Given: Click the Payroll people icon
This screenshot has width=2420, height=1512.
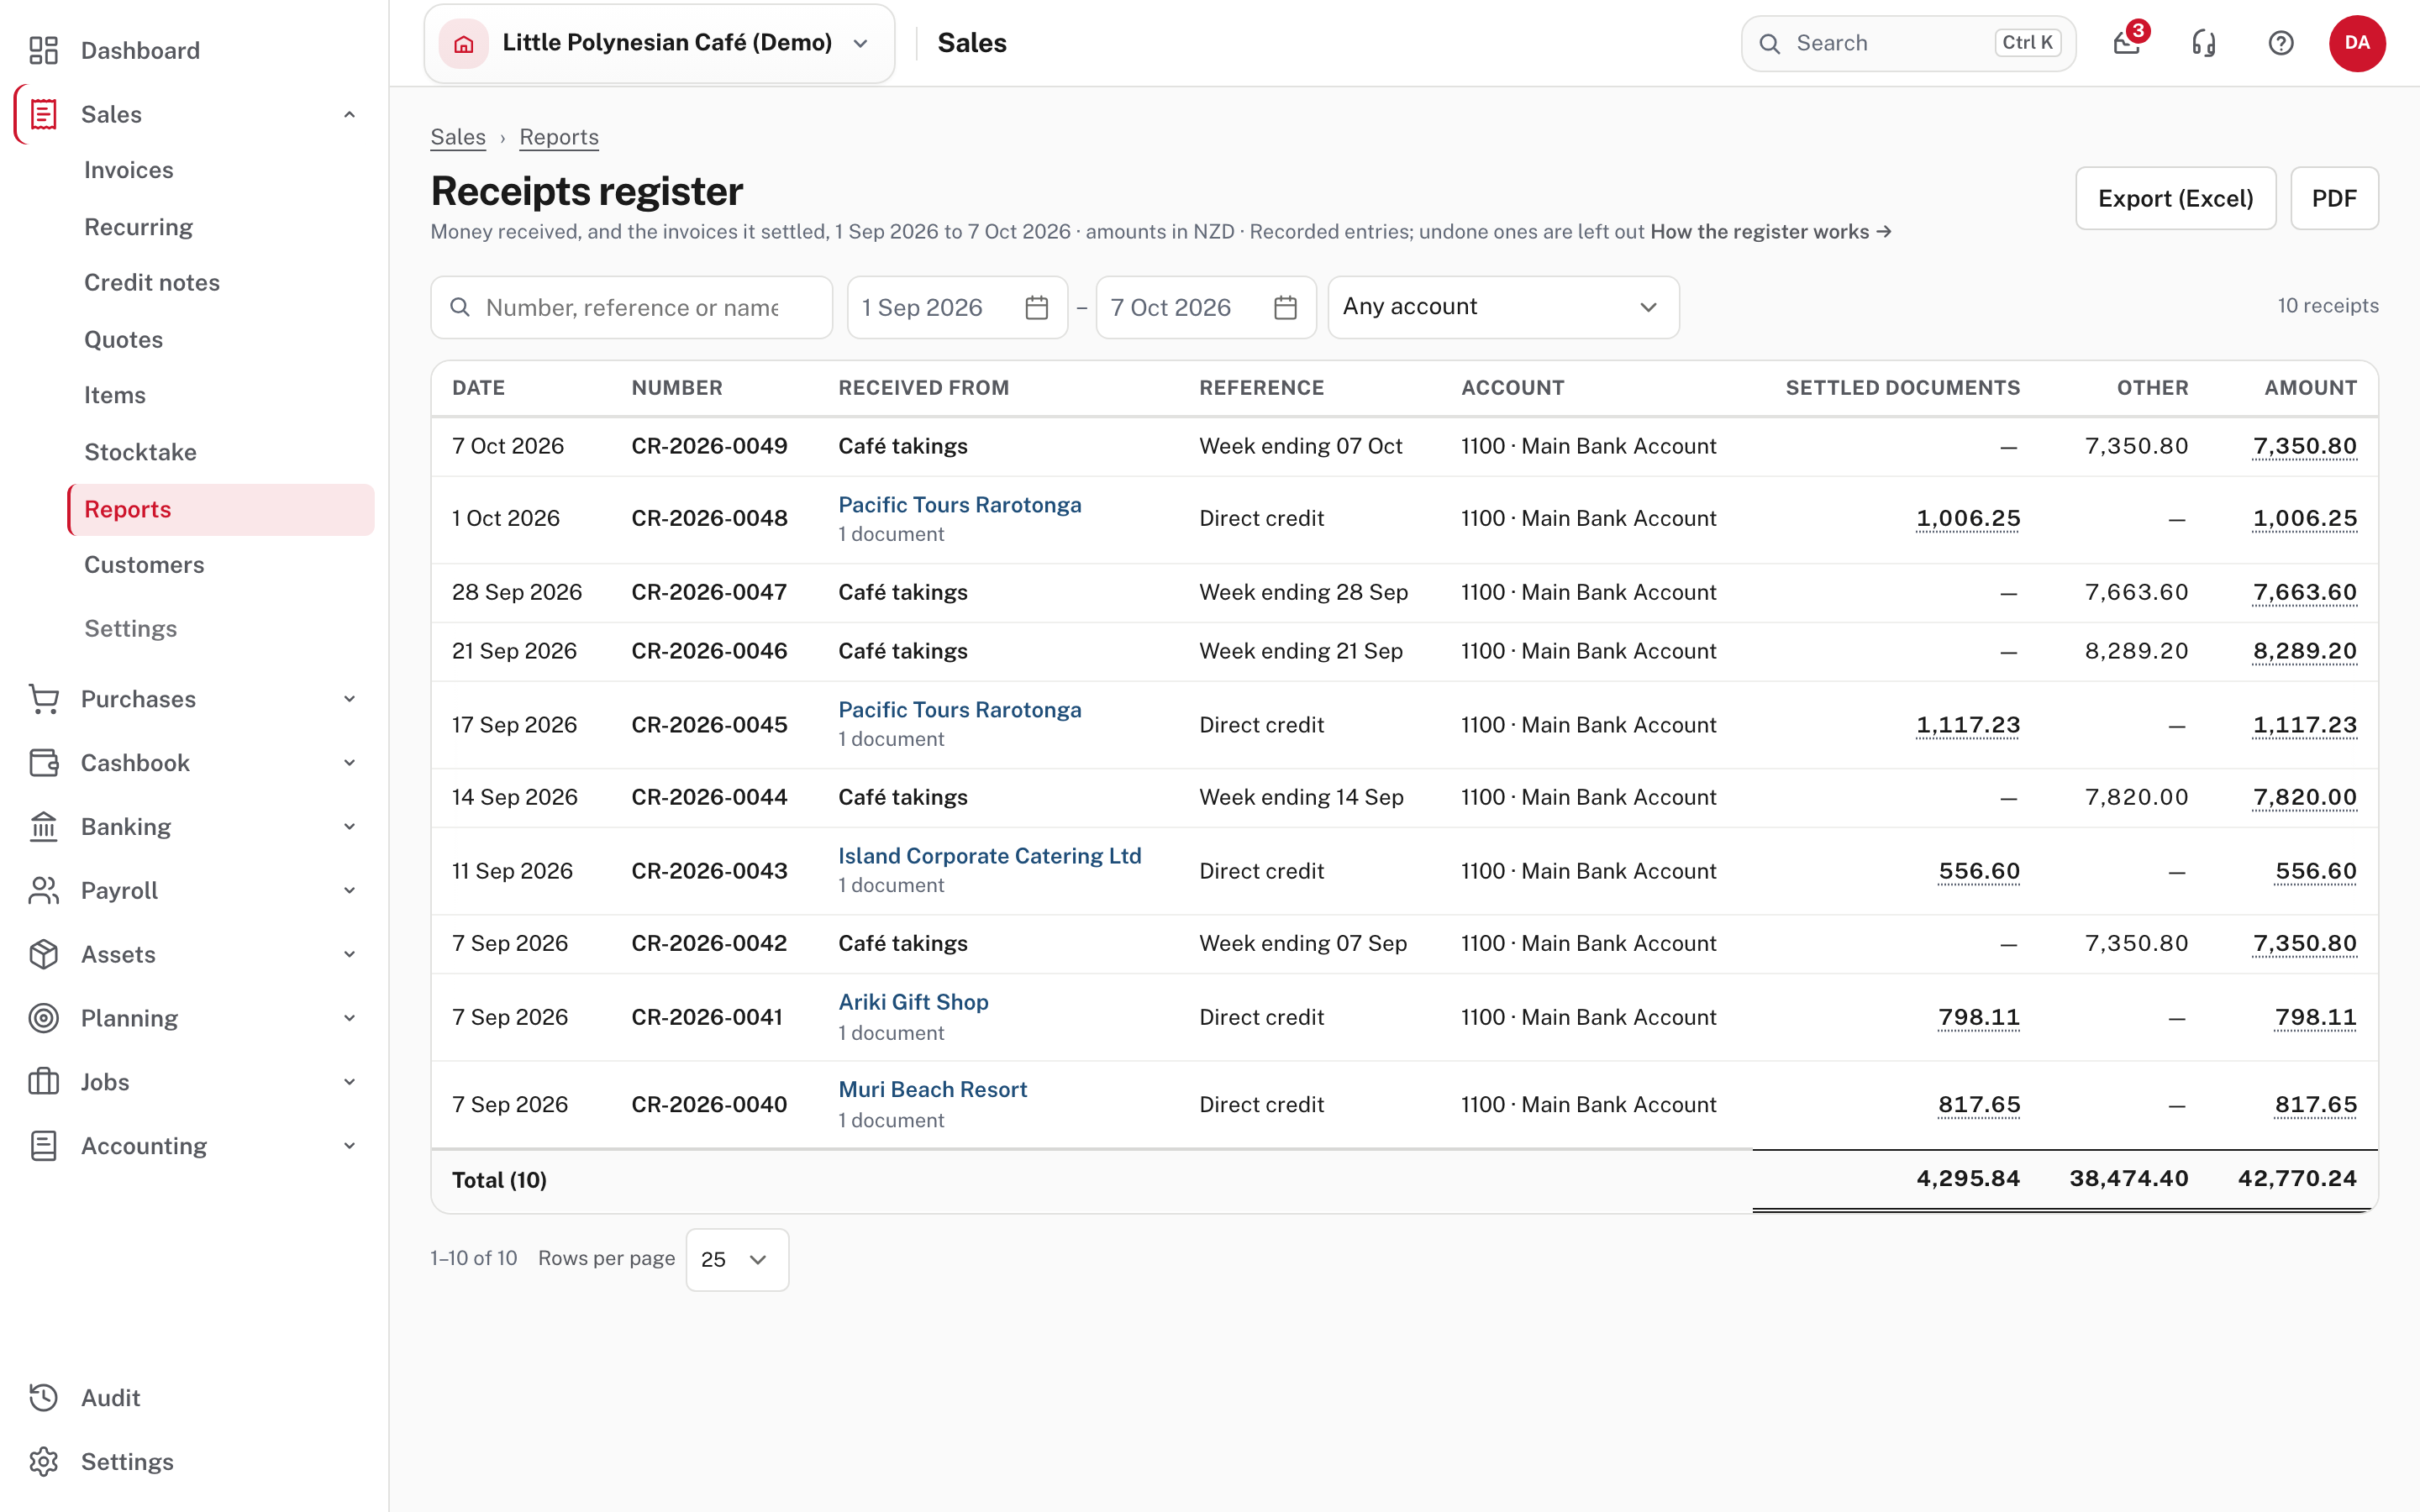Looking at the screenshot, I should pyautogui.click(x=43, y=890).
